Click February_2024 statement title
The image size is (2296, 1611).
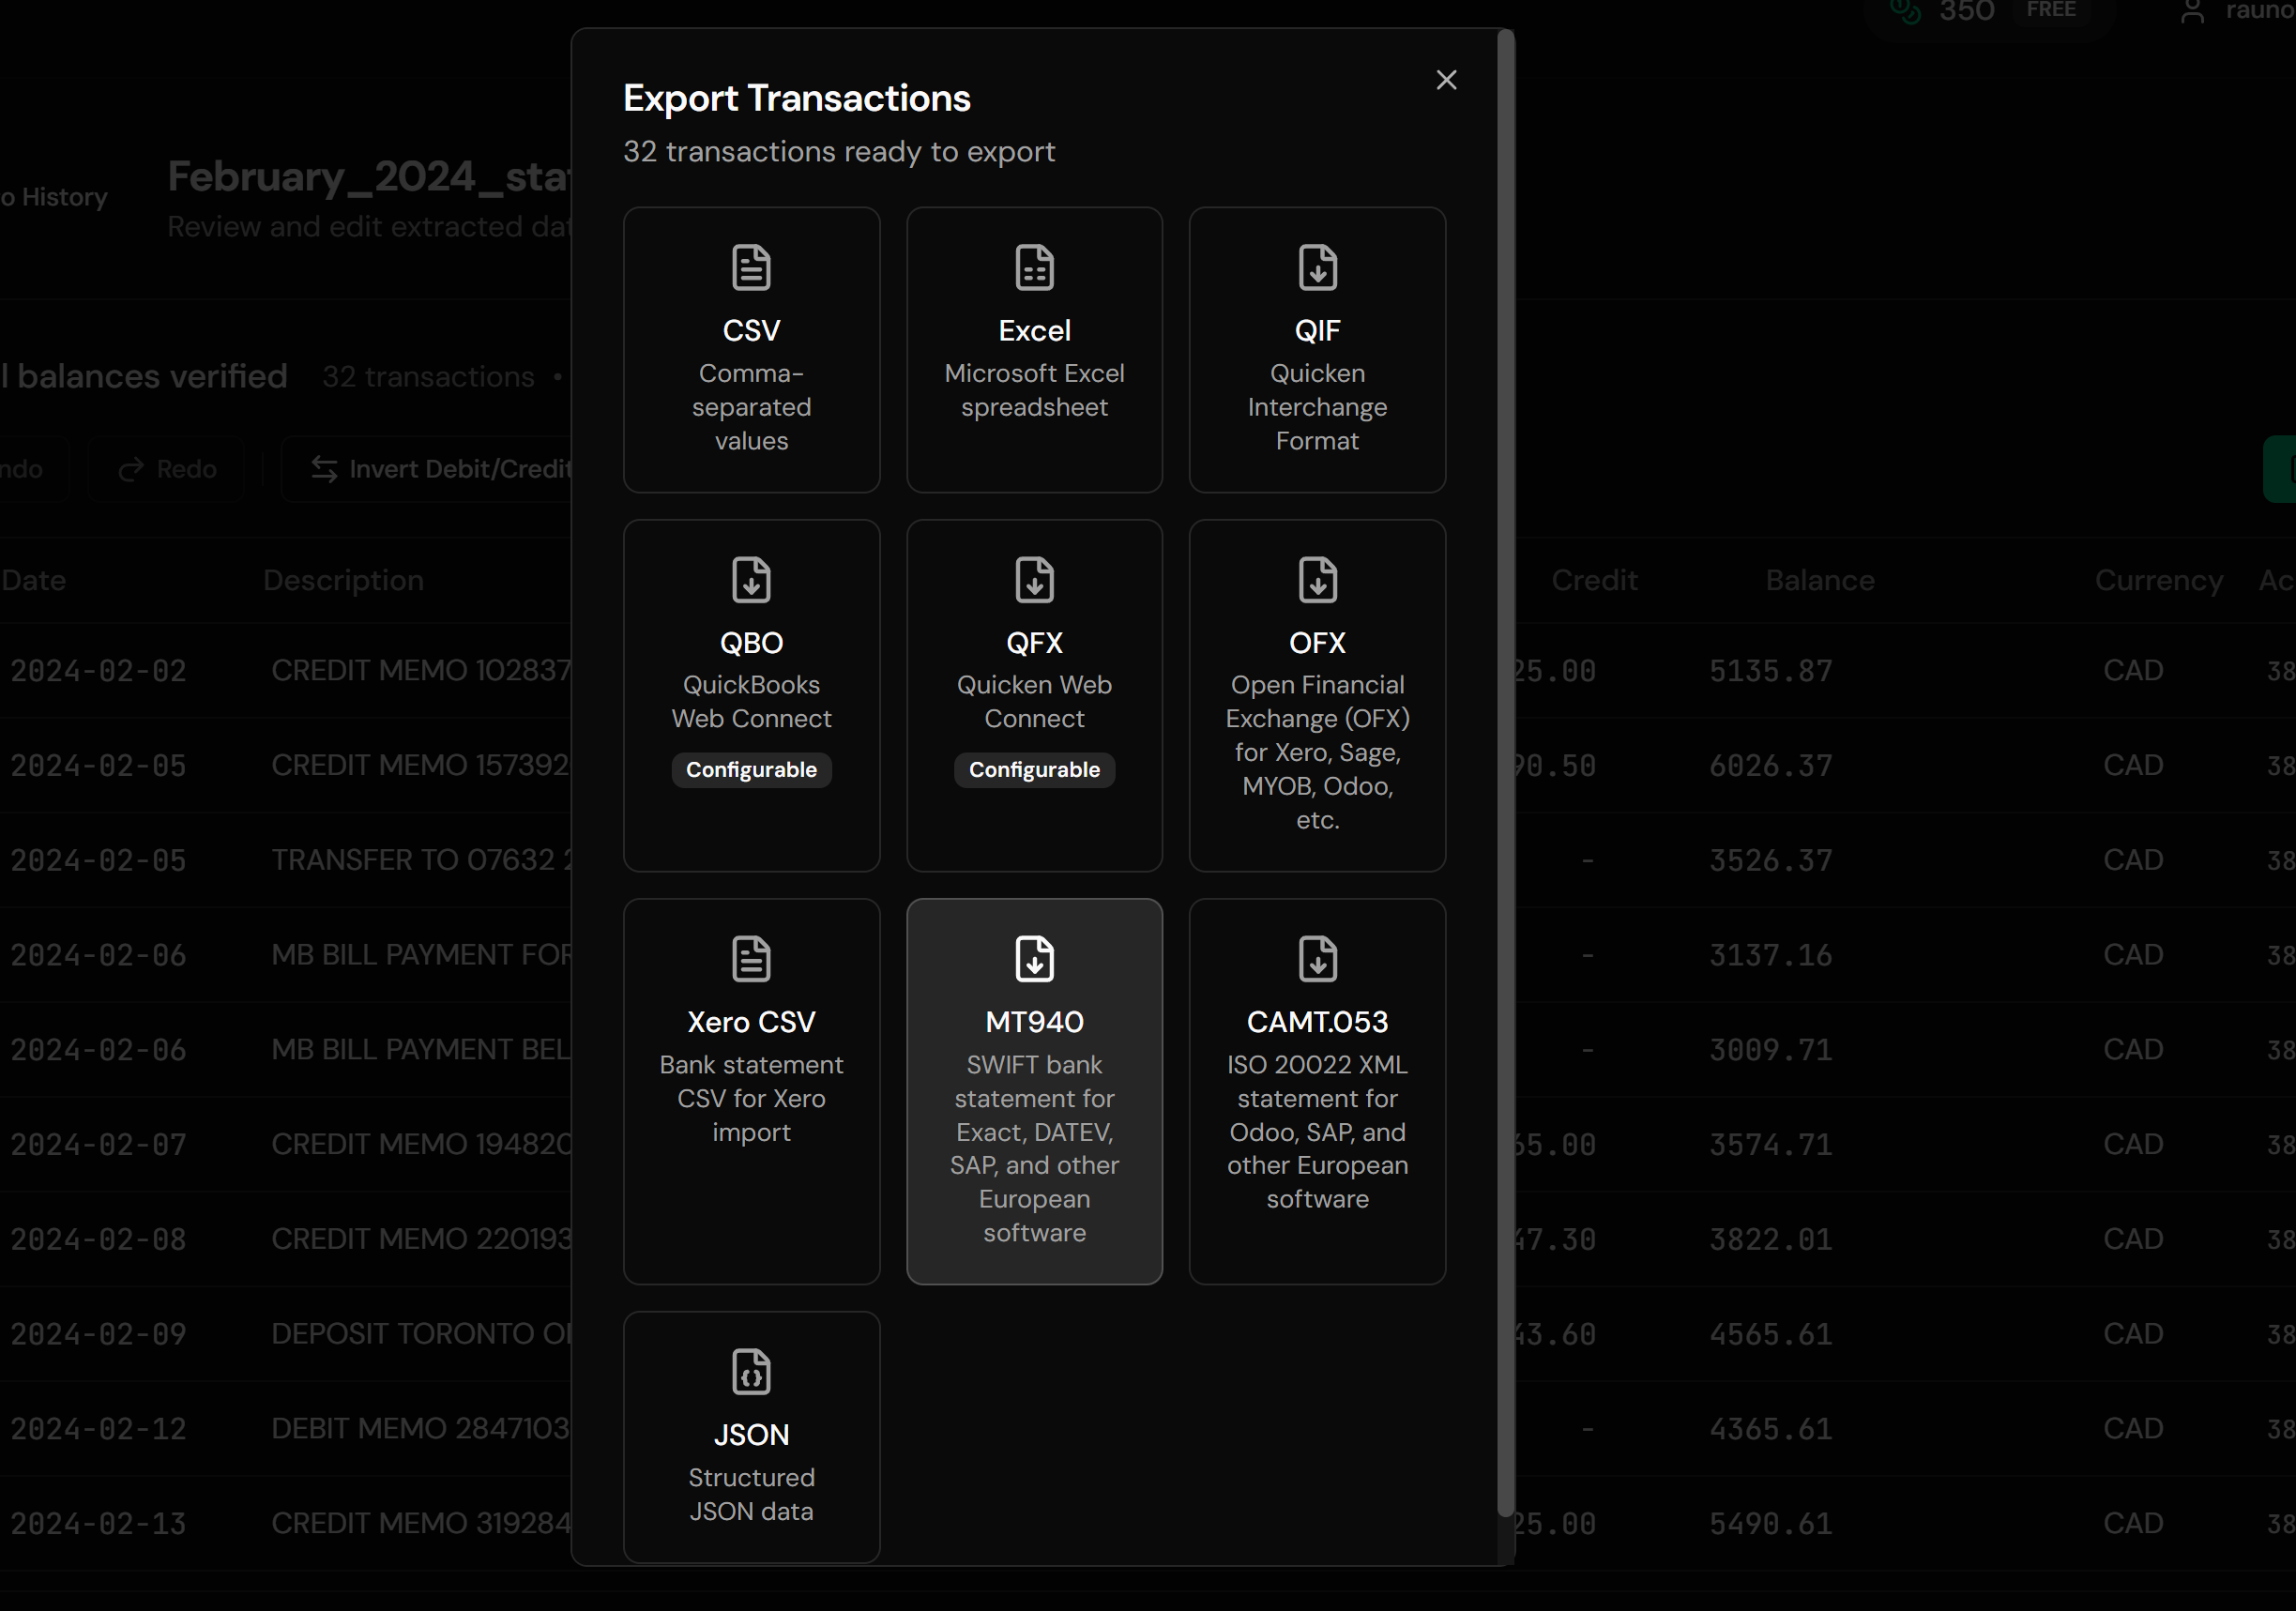coord(369,177)
